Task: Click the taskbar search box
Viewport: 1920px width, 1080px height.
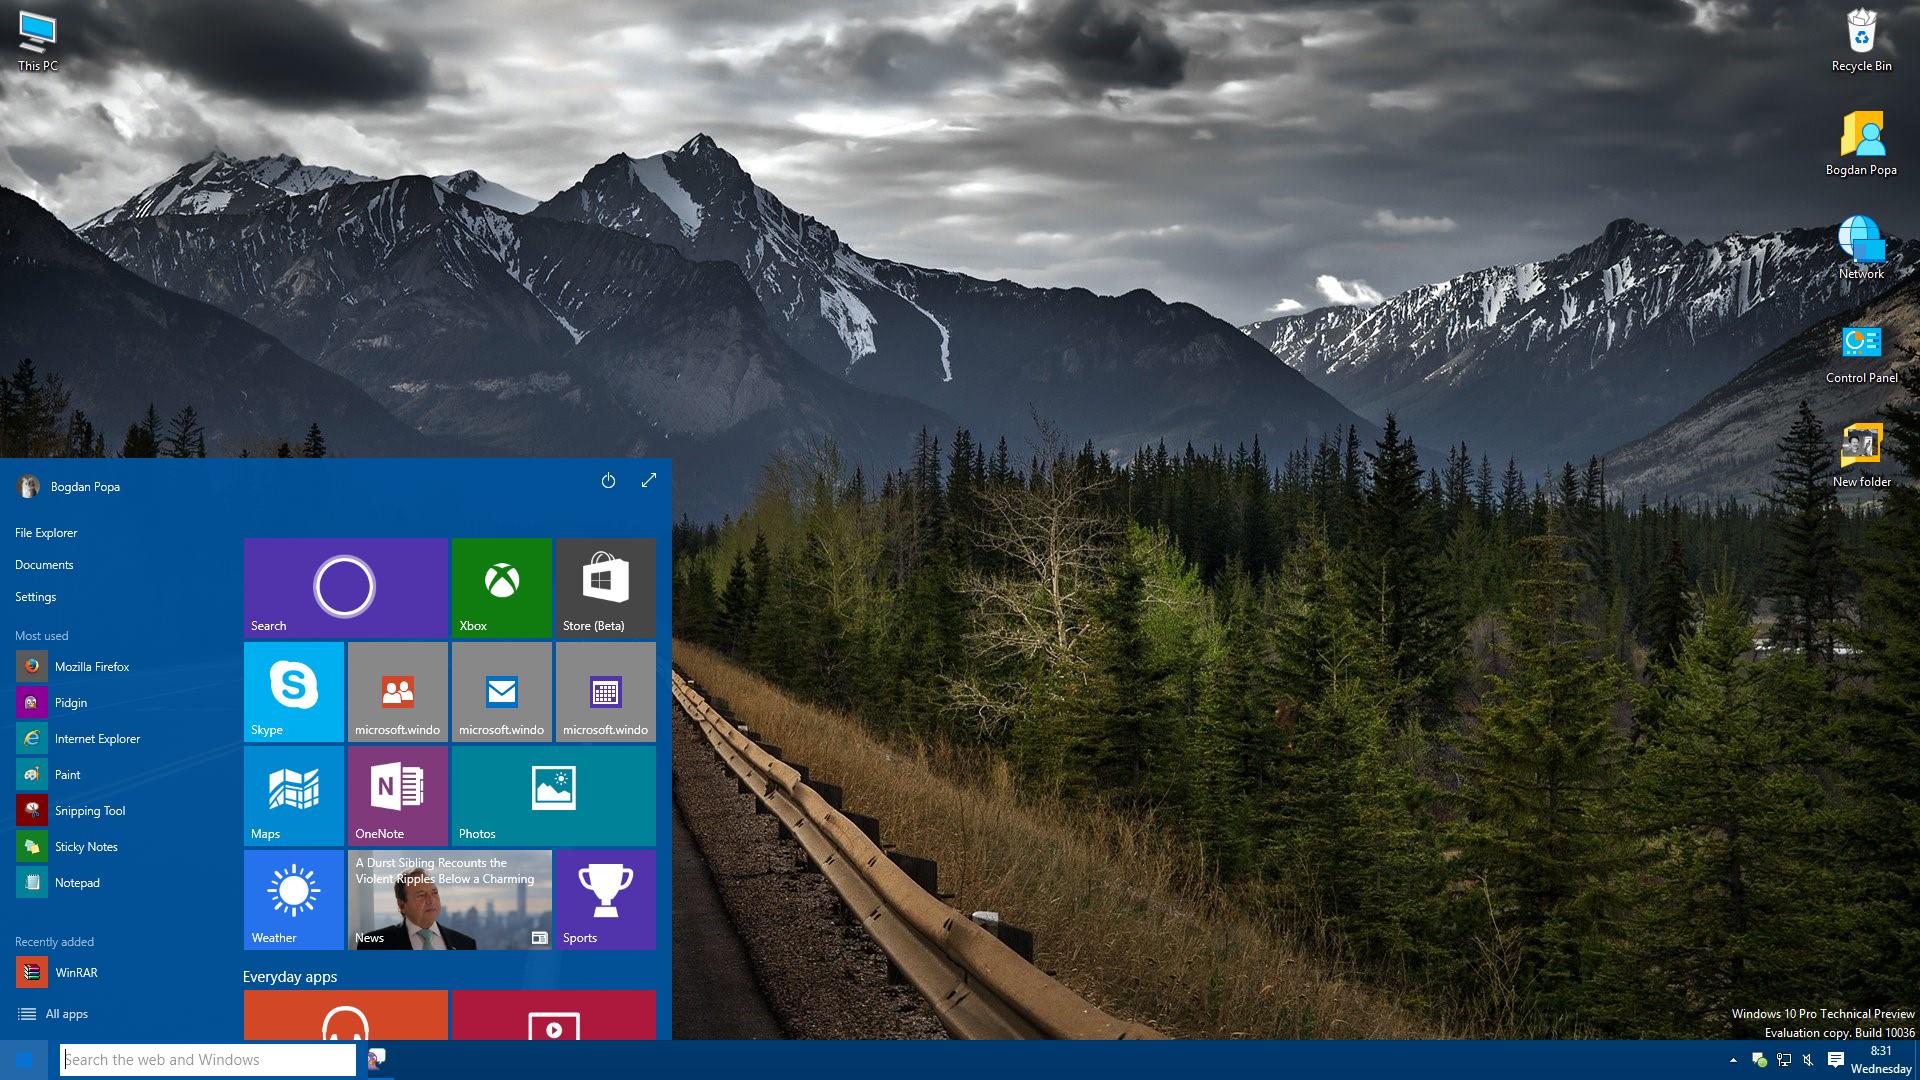Action: click(x=208, y=1060)
